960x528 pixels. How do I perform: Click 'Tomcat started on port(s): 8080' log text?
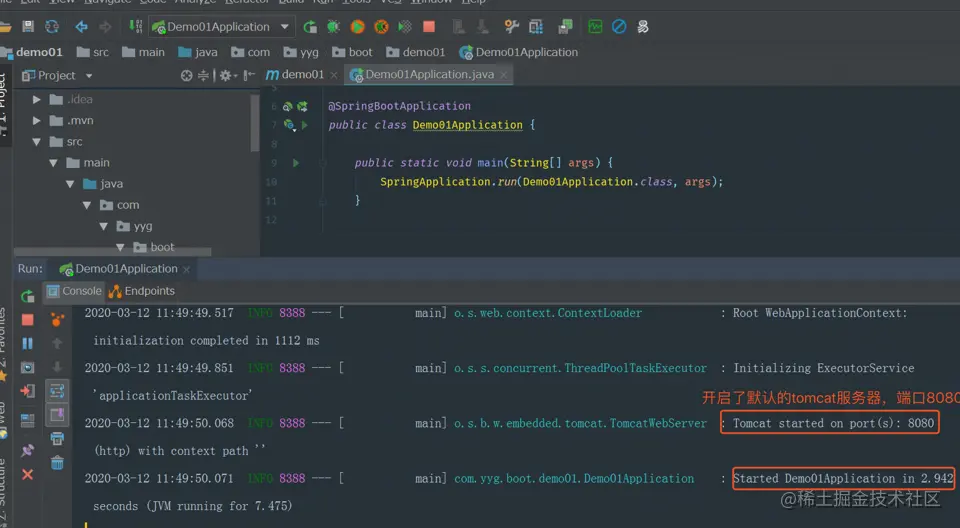pyautogui.click(x=833, y=423)
